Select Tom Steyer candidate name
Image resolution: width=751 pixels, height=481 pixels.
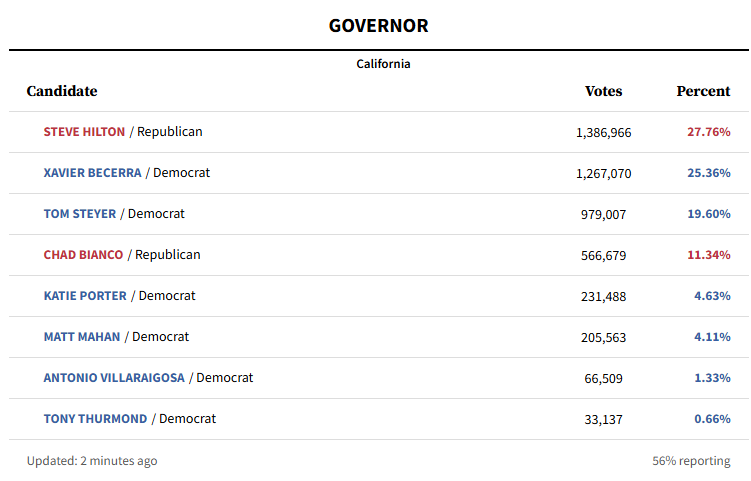(80, 214)
